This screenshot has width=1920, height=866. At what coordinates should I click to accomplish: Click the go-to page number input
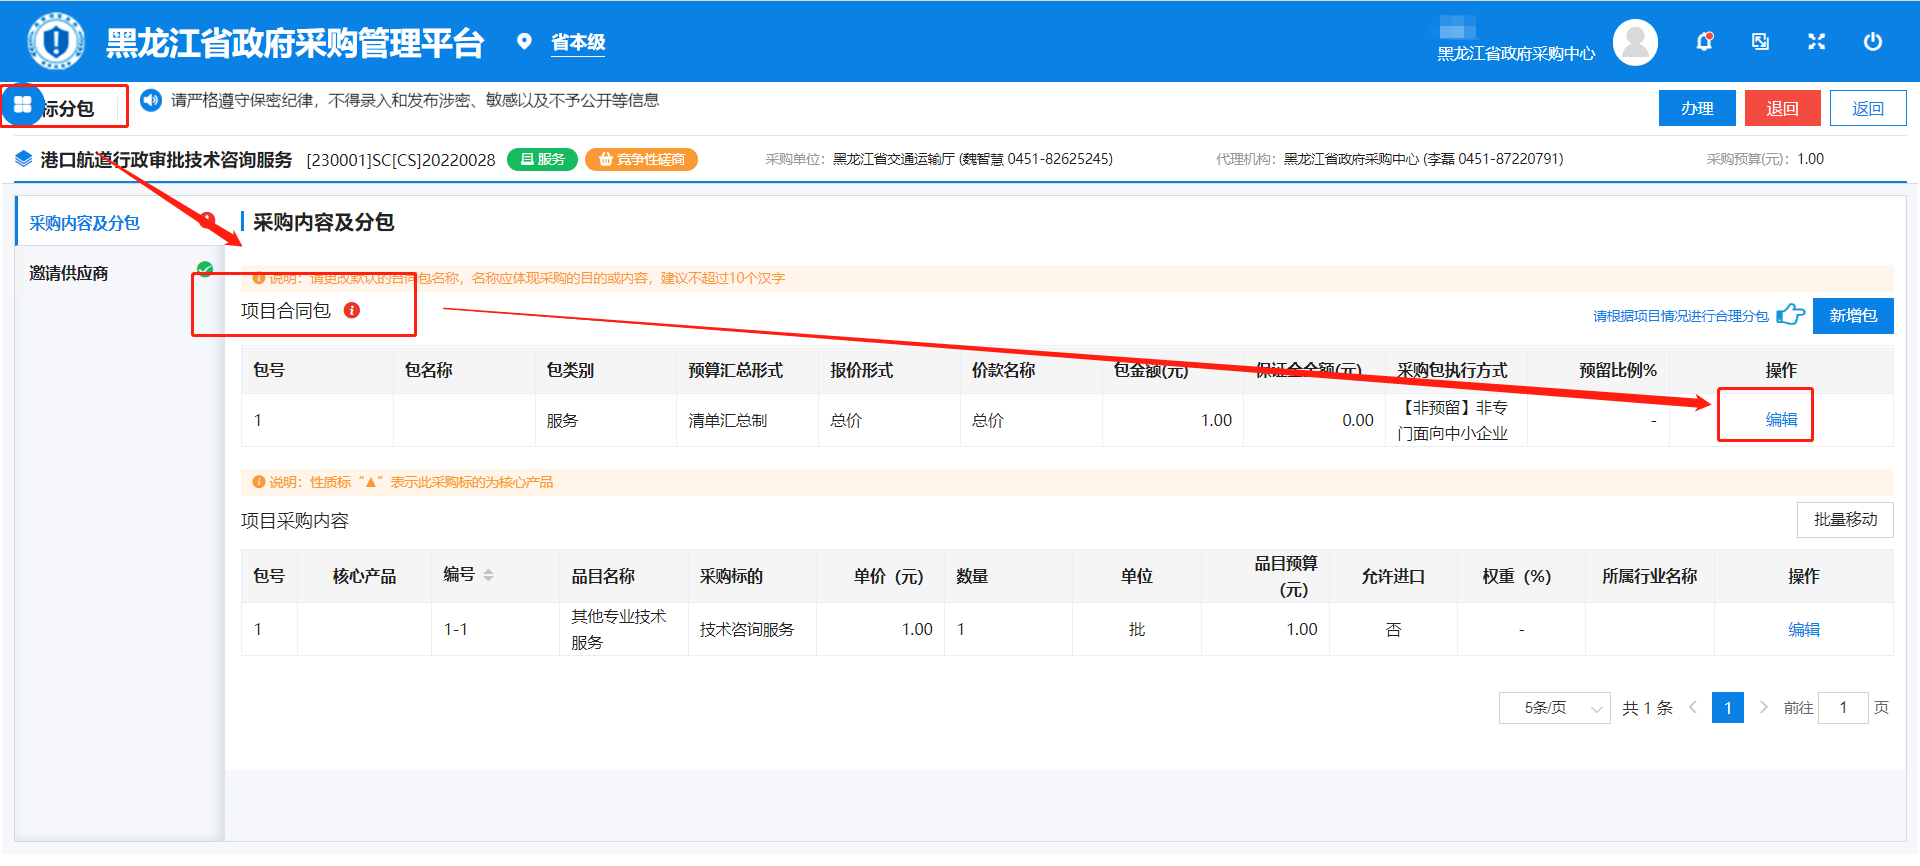click(1843, 708)
